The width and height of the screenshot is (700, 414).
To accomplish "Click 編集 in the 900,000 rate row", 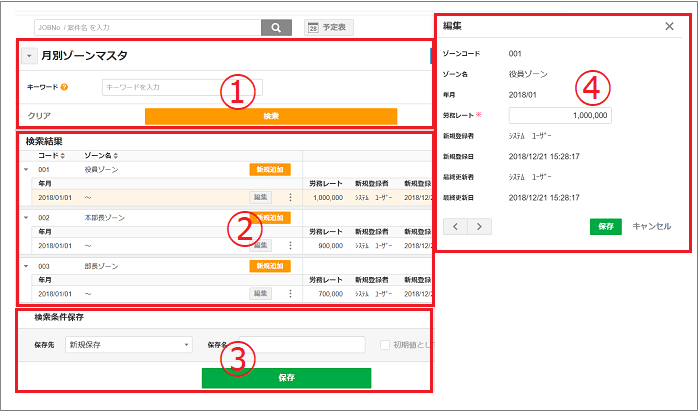I will coord(260,246).
